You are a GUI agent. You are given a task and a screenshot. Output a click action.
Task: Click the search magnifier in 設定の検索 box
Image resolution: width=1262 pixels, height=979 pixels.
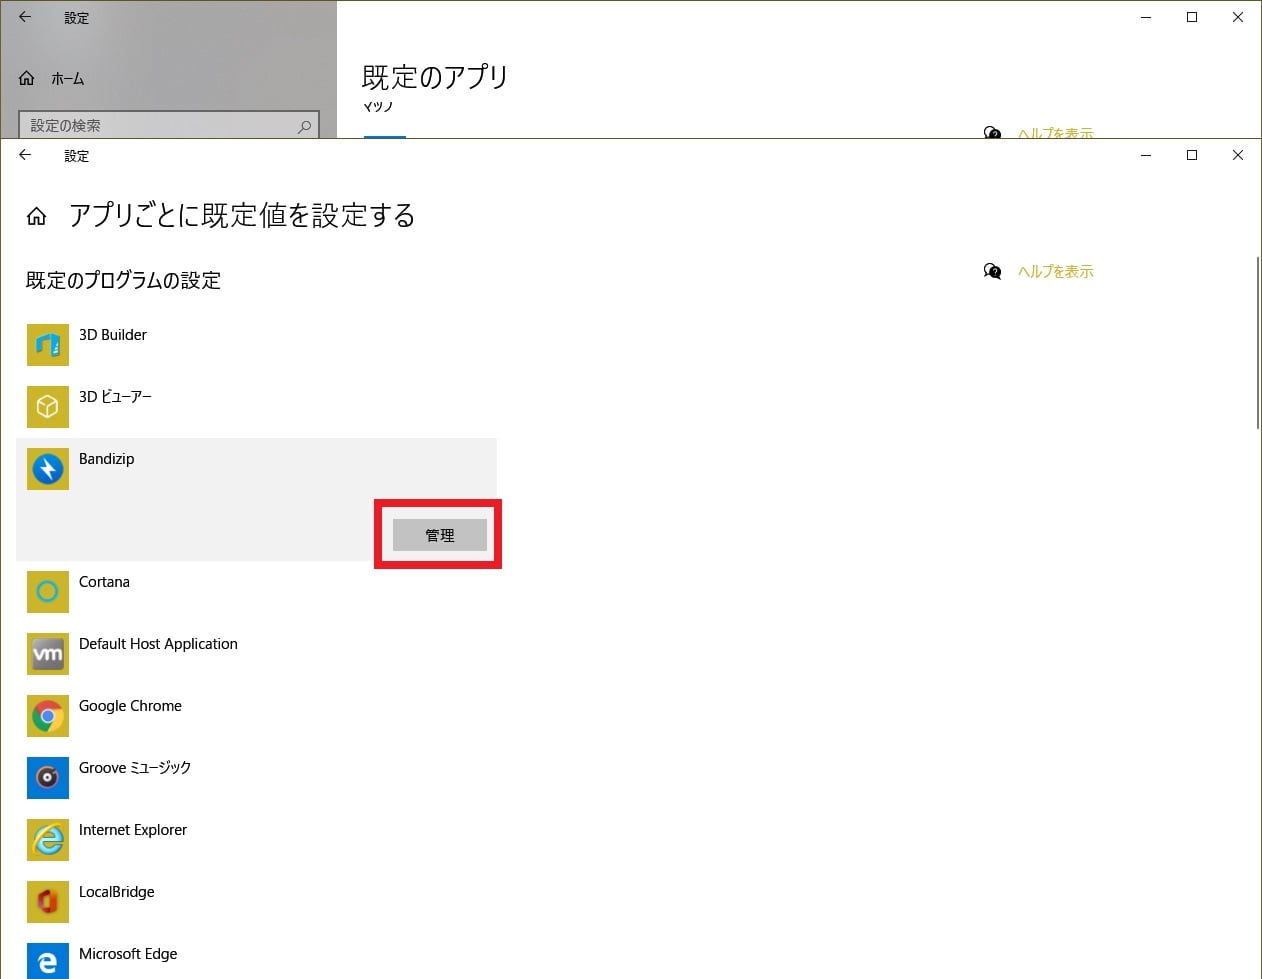click(304, 126)
